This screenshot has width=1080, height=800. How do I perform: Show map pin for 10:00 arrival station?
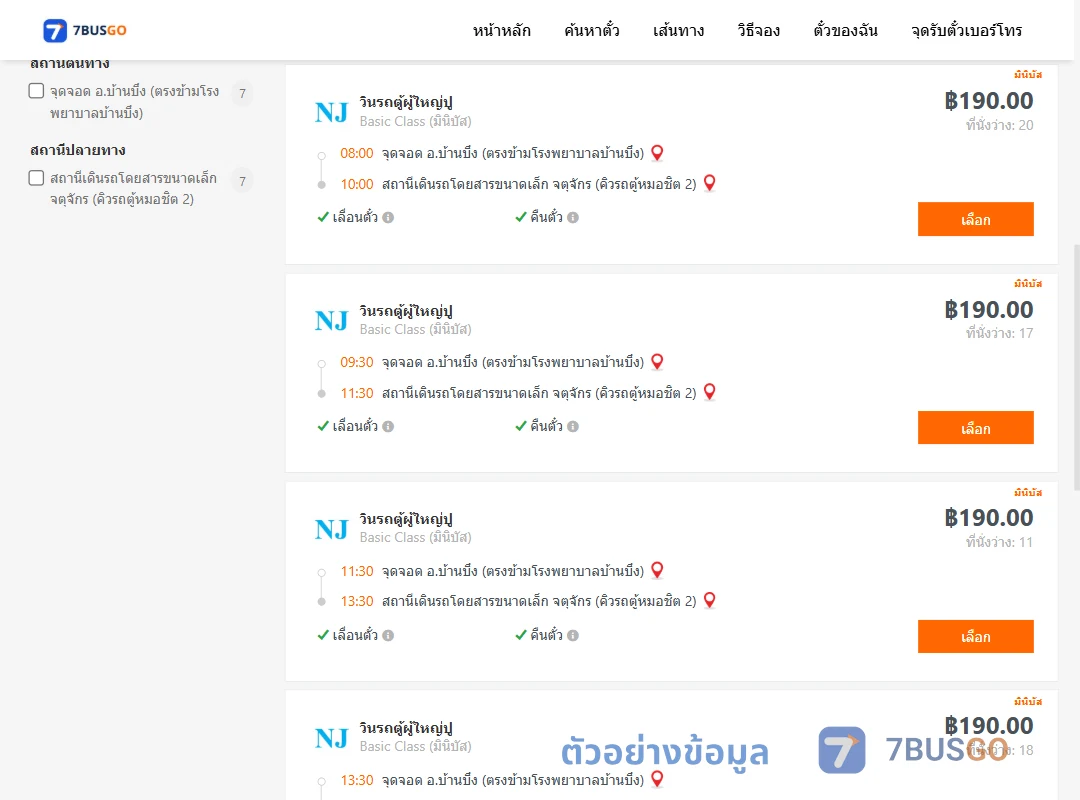point(709,183)
